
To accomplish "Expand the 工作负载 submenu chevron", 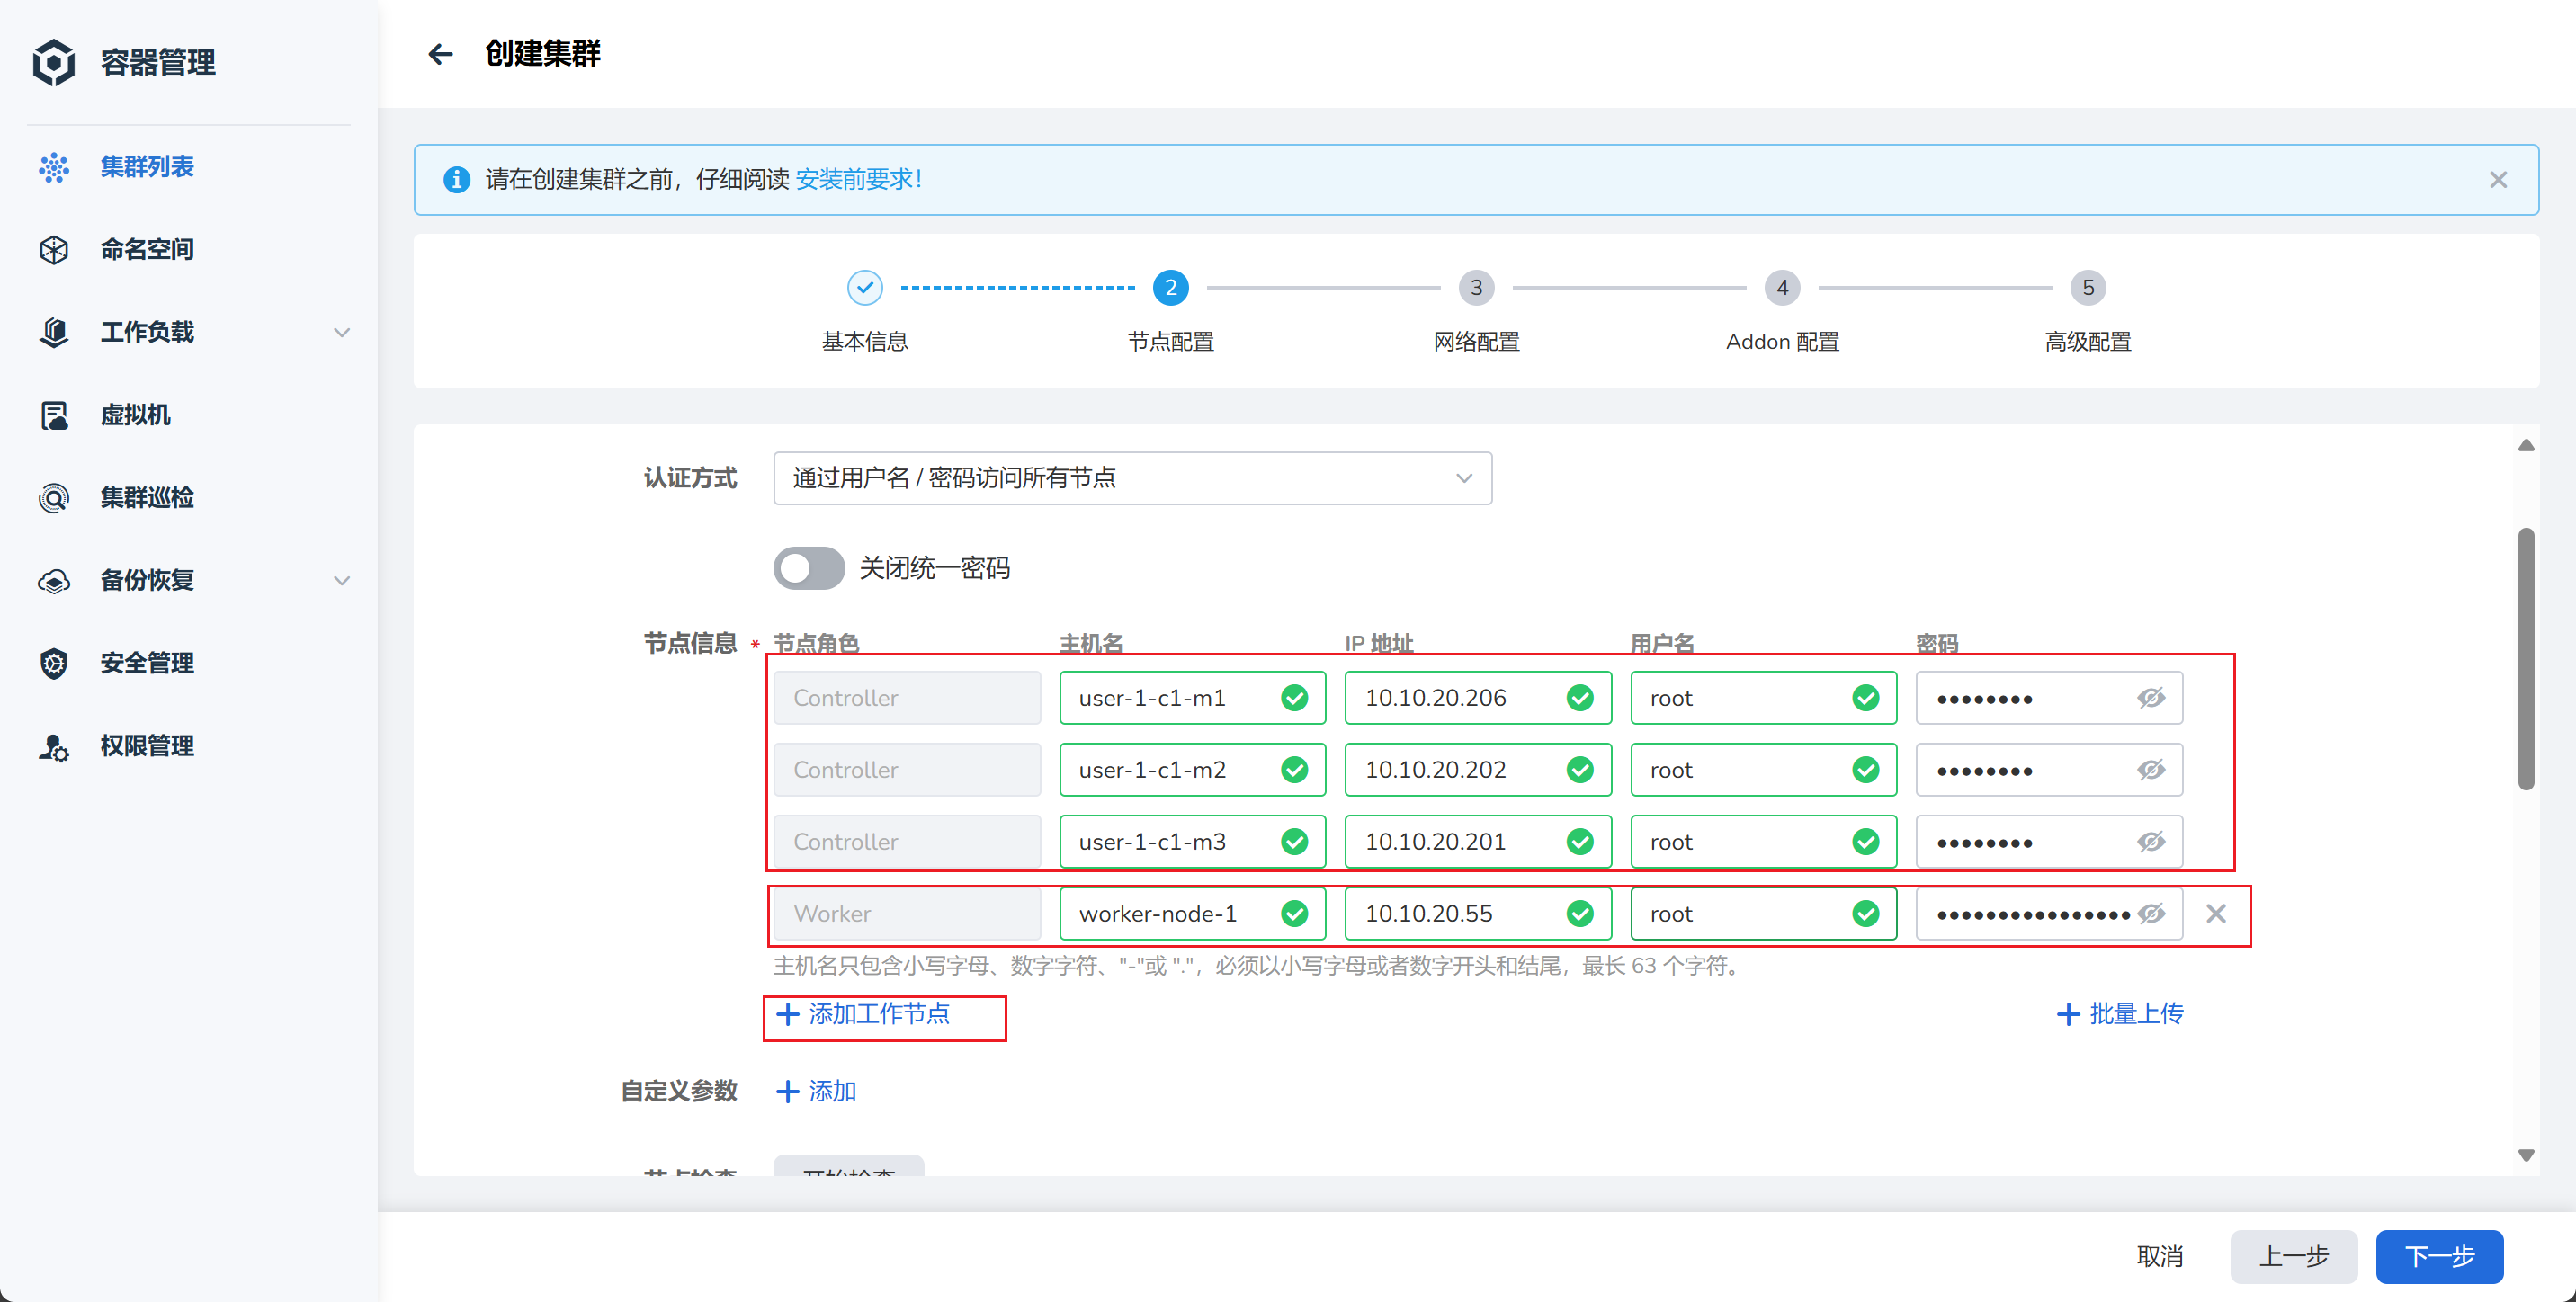I will tap(341, 332).
